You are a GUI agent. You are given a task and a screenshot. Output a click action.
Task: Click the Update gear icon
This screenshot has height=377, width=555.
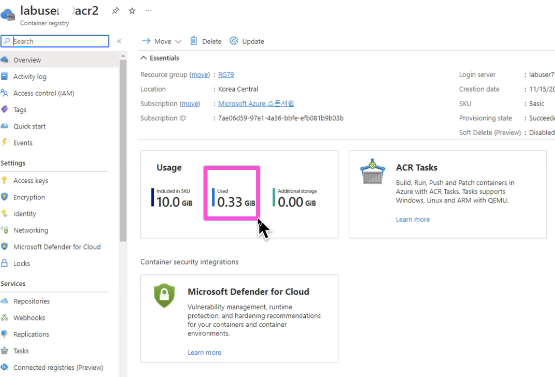click(x=234, y=41)
